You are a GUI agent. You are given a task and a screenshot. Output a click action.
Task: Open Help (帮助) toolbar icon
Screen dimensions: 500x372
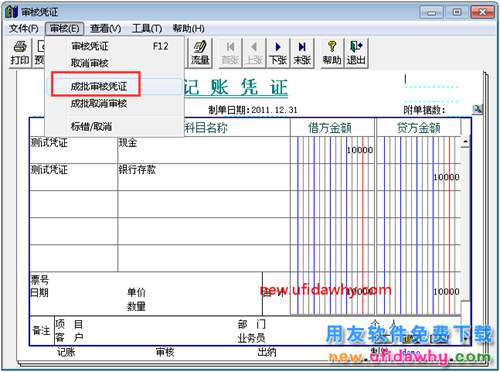coord(332,53)
